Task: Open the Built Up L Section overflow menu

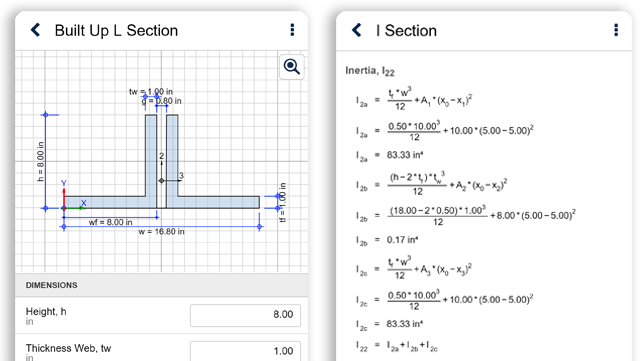Action: 292,30
